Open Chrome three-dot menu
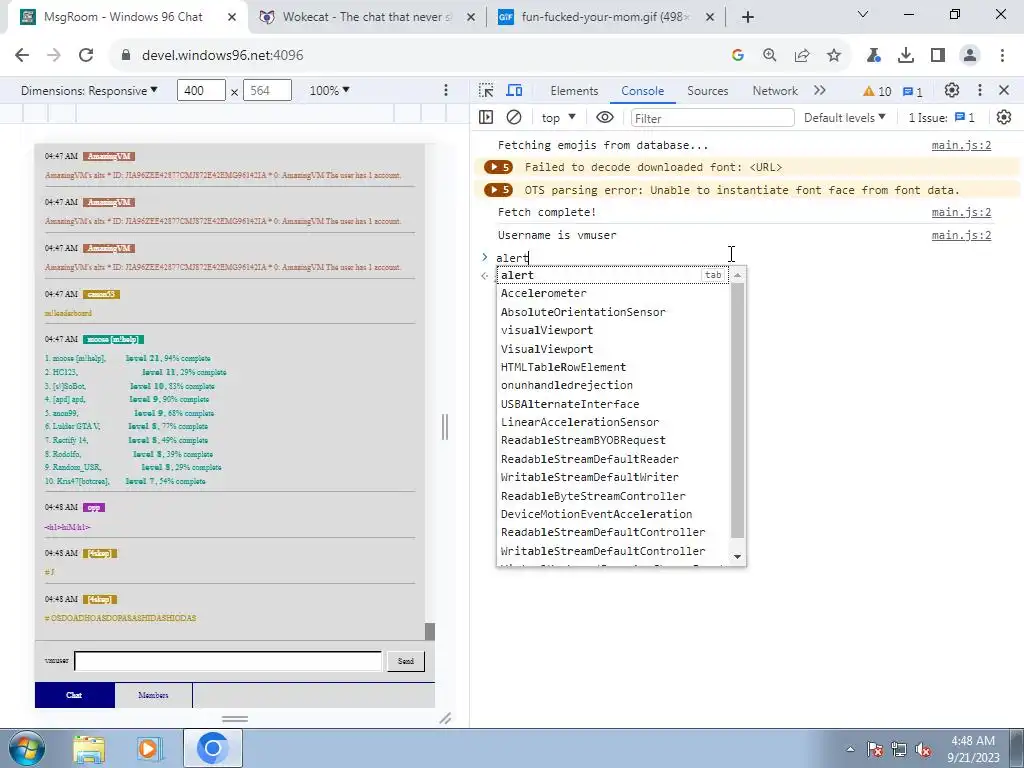The image size is (1024, 768). click(1002, 56)
